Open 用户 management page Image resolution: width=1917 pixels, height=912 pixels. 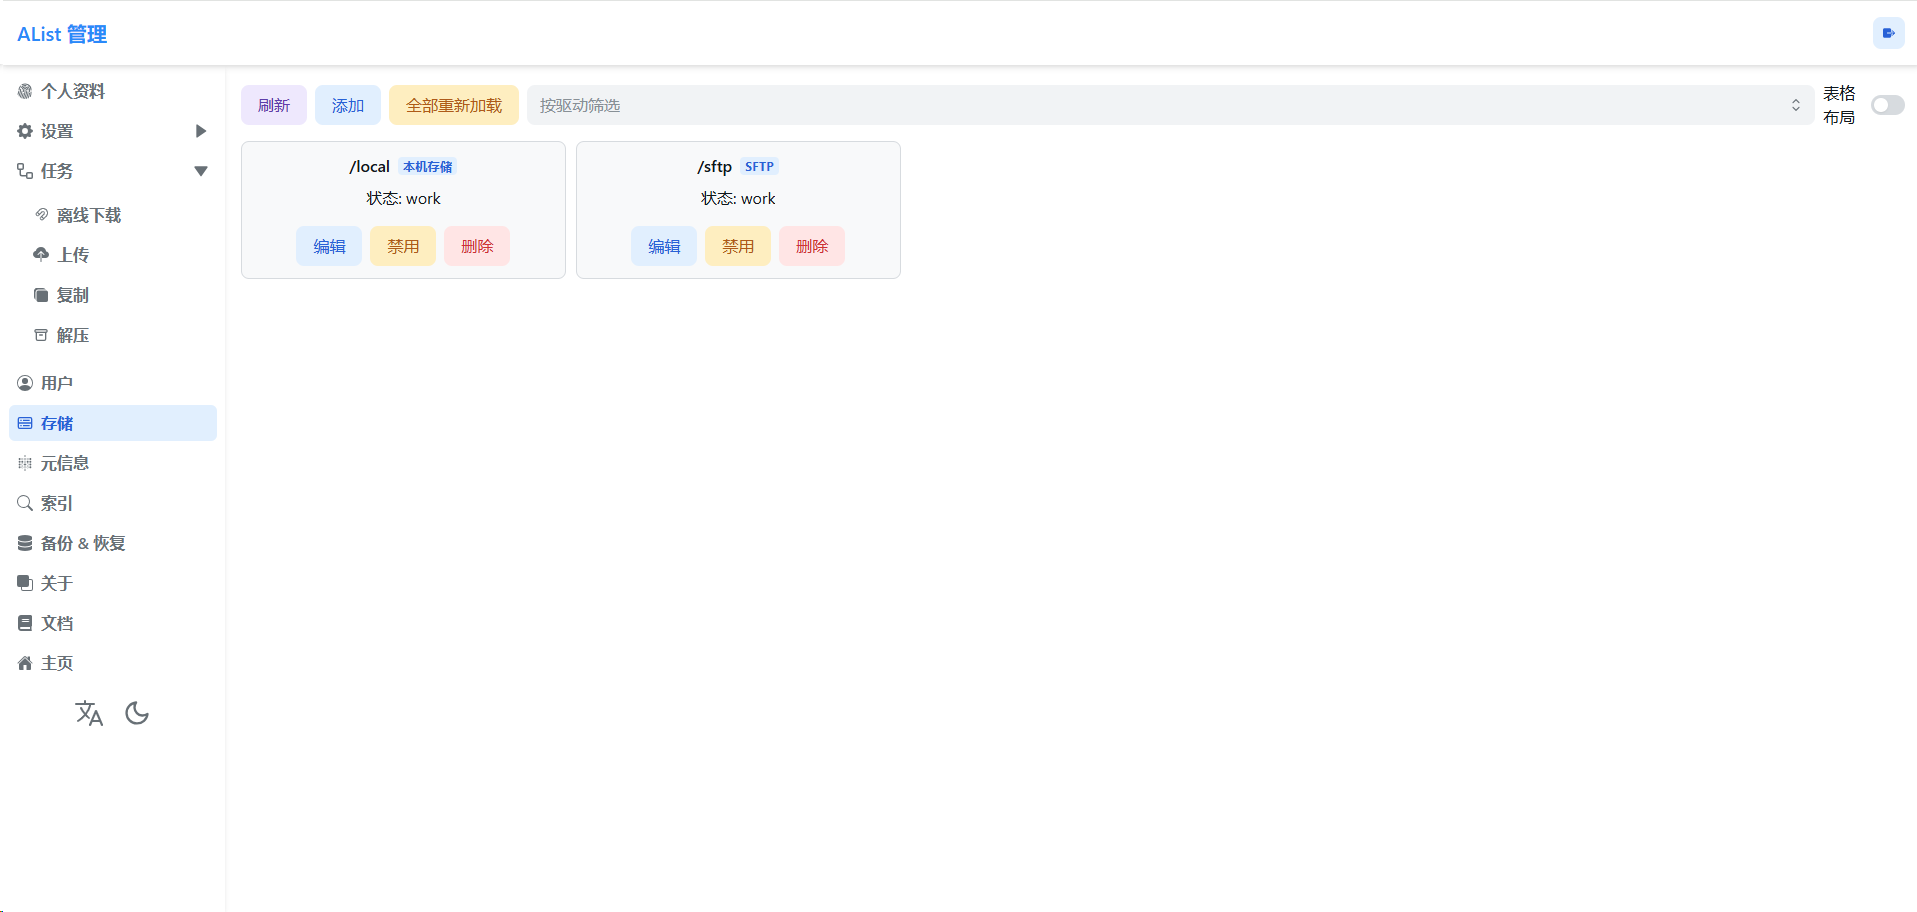point(113,383)
